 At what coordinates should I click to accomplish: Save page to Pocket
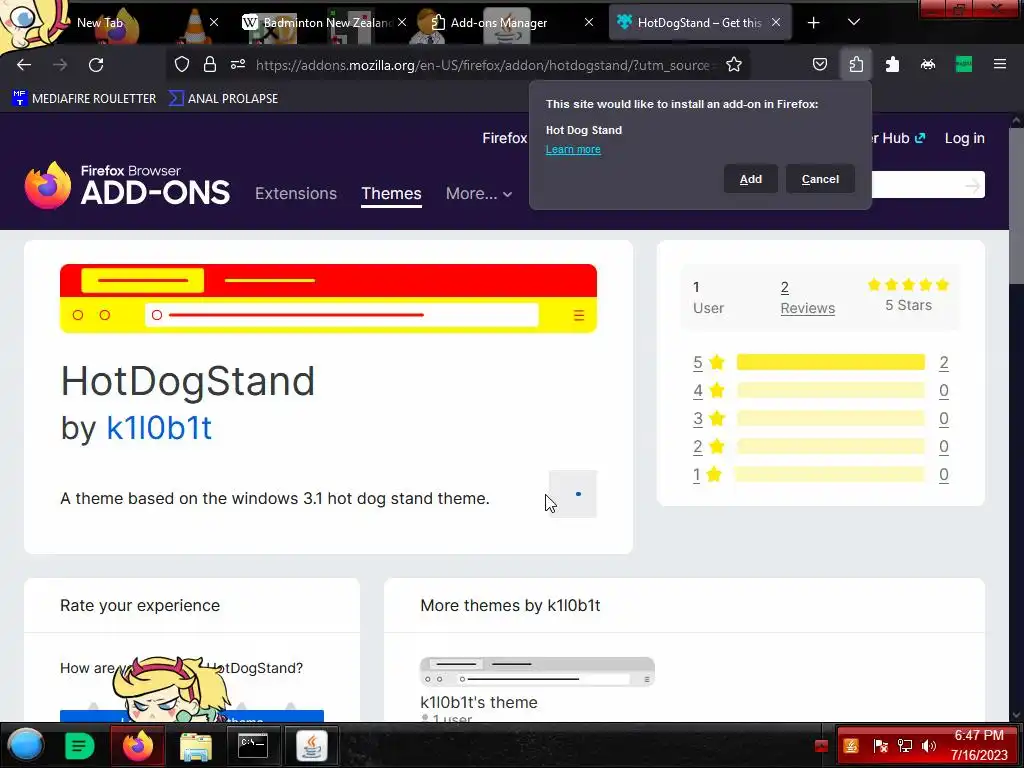tap(820, 64)
